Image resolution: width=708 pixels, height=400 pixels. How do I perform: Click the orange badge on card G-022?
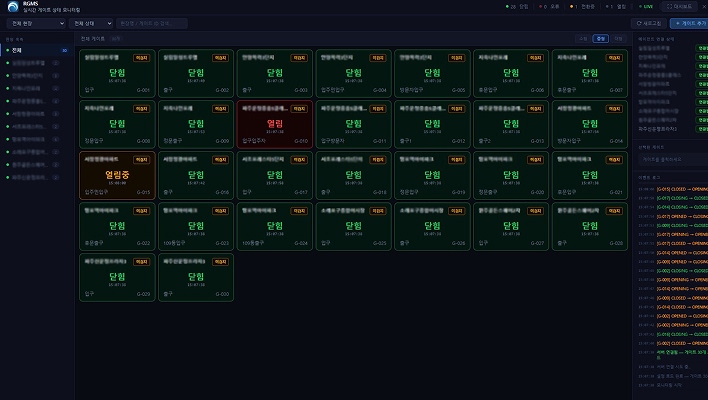(141, 211)
